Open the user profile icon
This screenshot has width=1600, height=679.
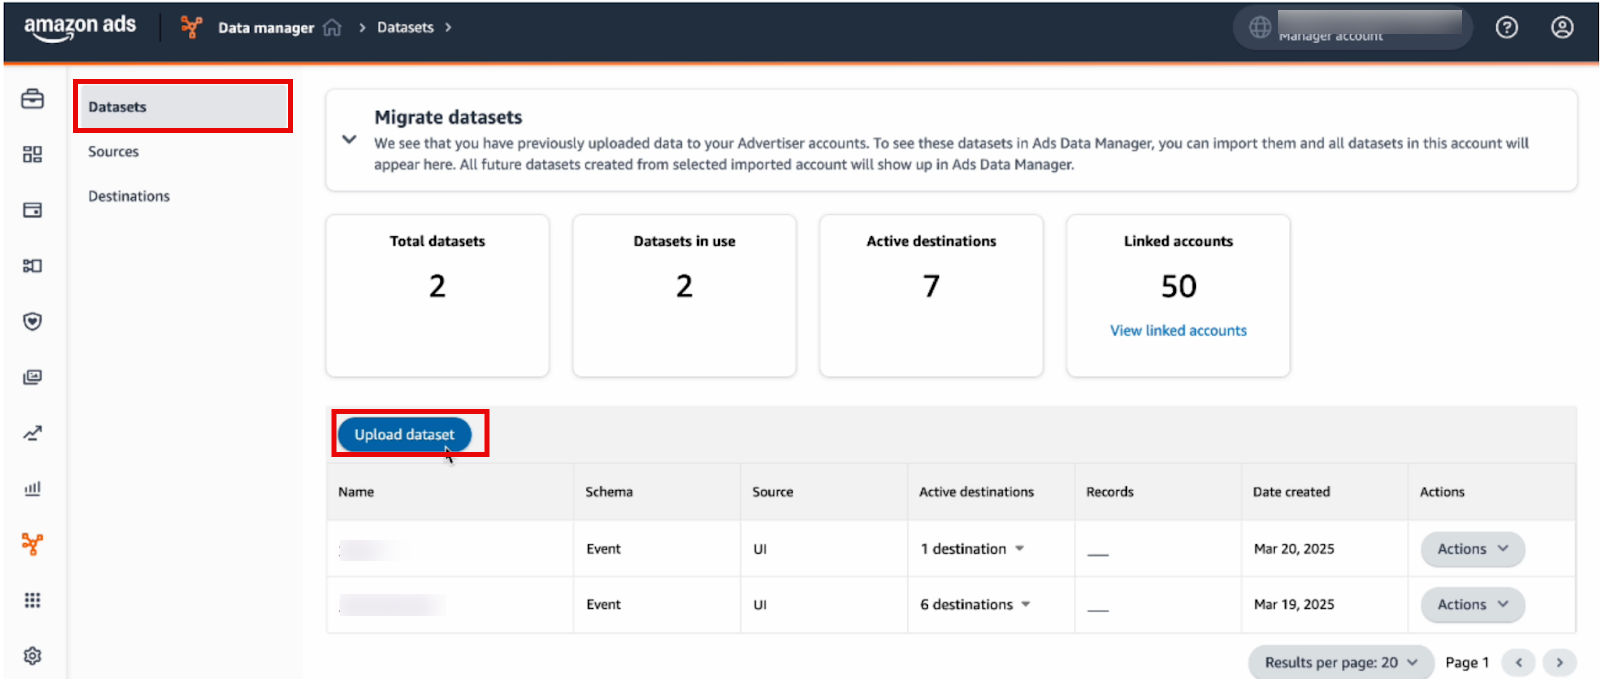tap(1561, 28)
